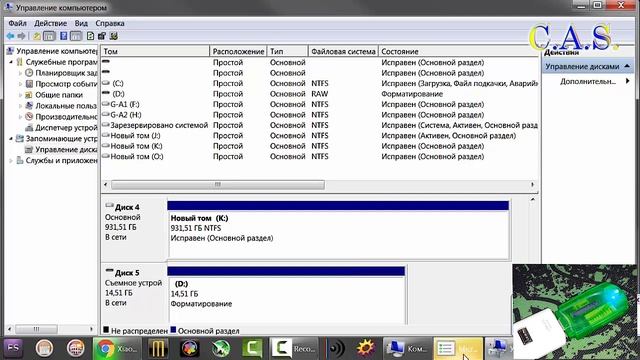Open Chrome Xiao... taskbar button
The image size is (640, 360).
point(118,349)
